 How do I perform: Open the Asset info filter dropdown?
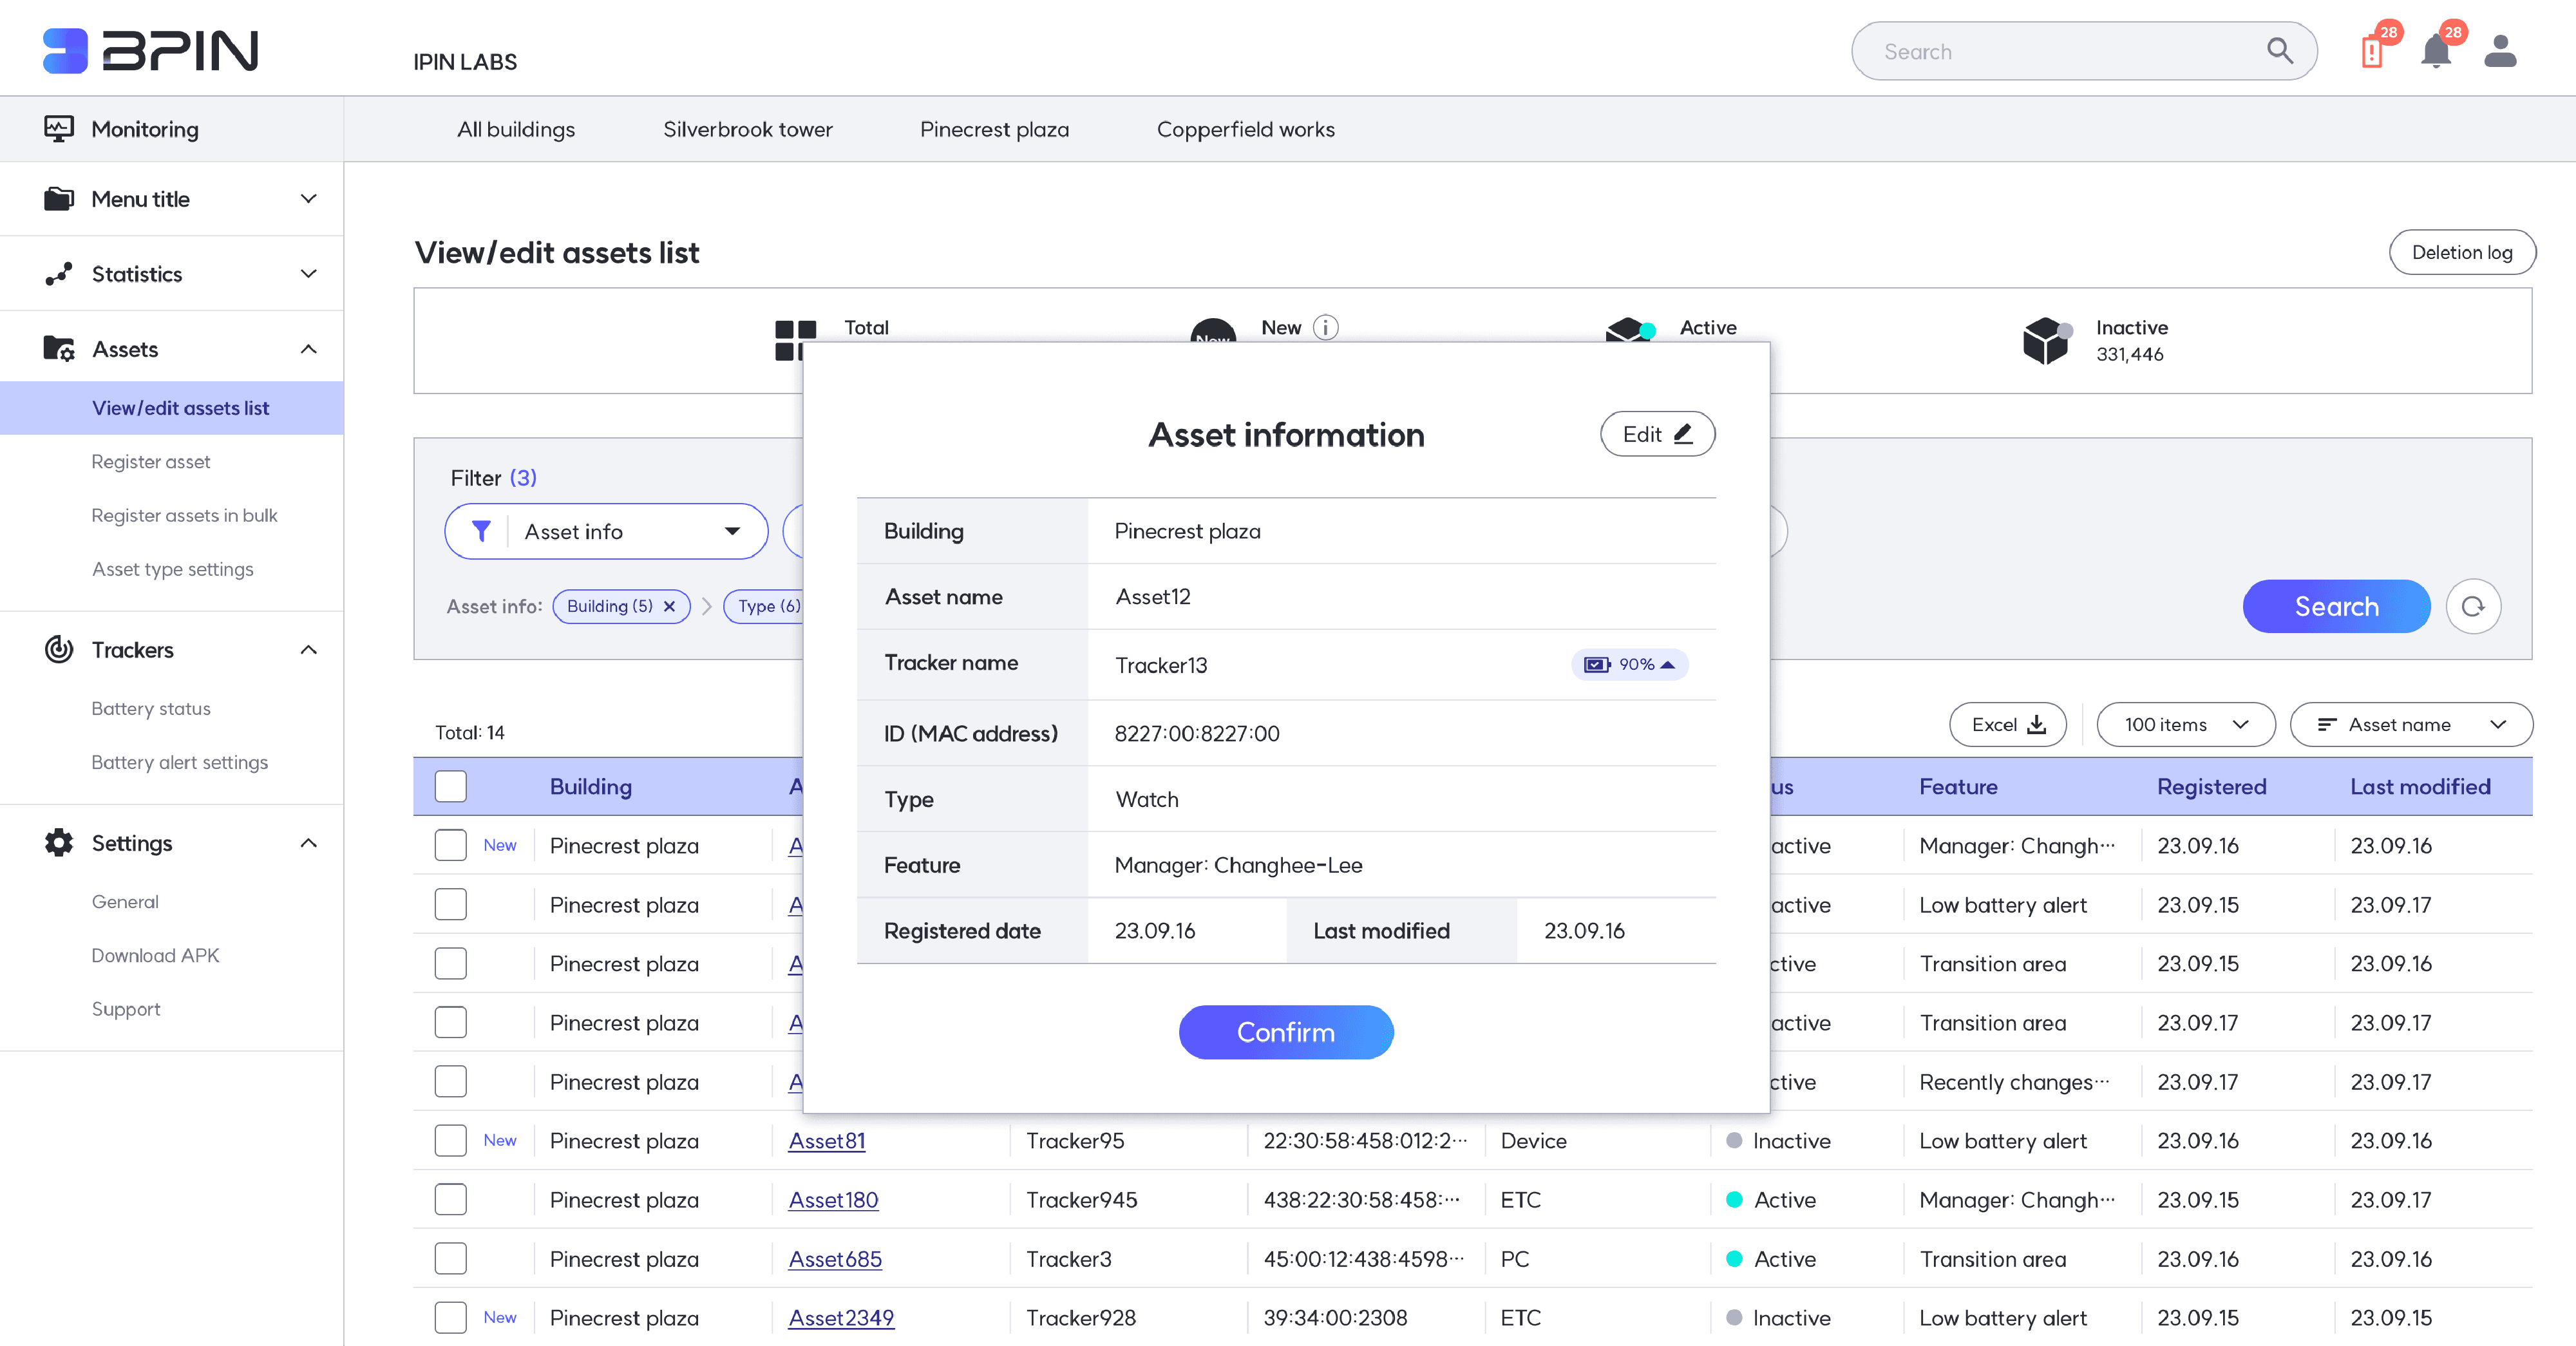coord(605,531)
